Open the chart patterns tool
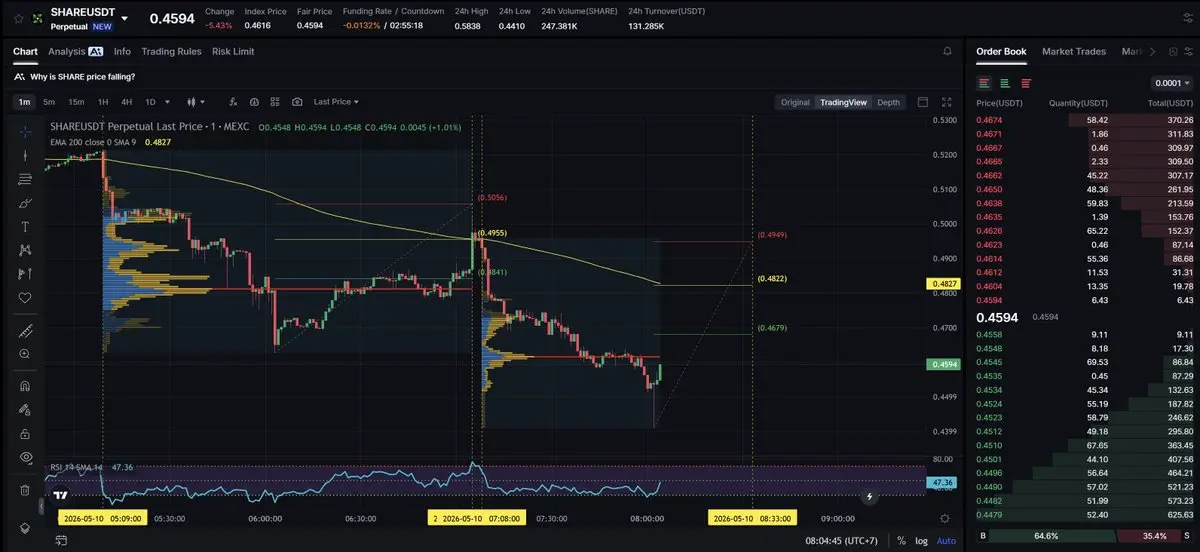Image resolution: width=1200 pixels, height=552 pixels. tap(25, 250)
